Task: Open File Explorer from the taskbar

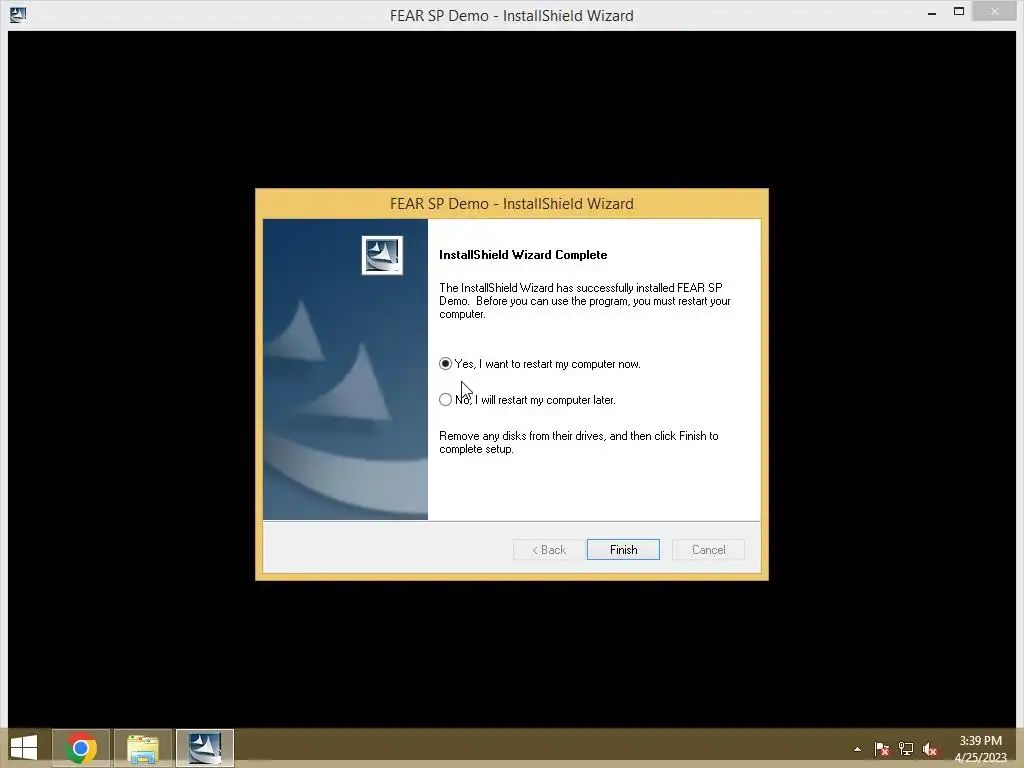Action: [x=143, y=748]
